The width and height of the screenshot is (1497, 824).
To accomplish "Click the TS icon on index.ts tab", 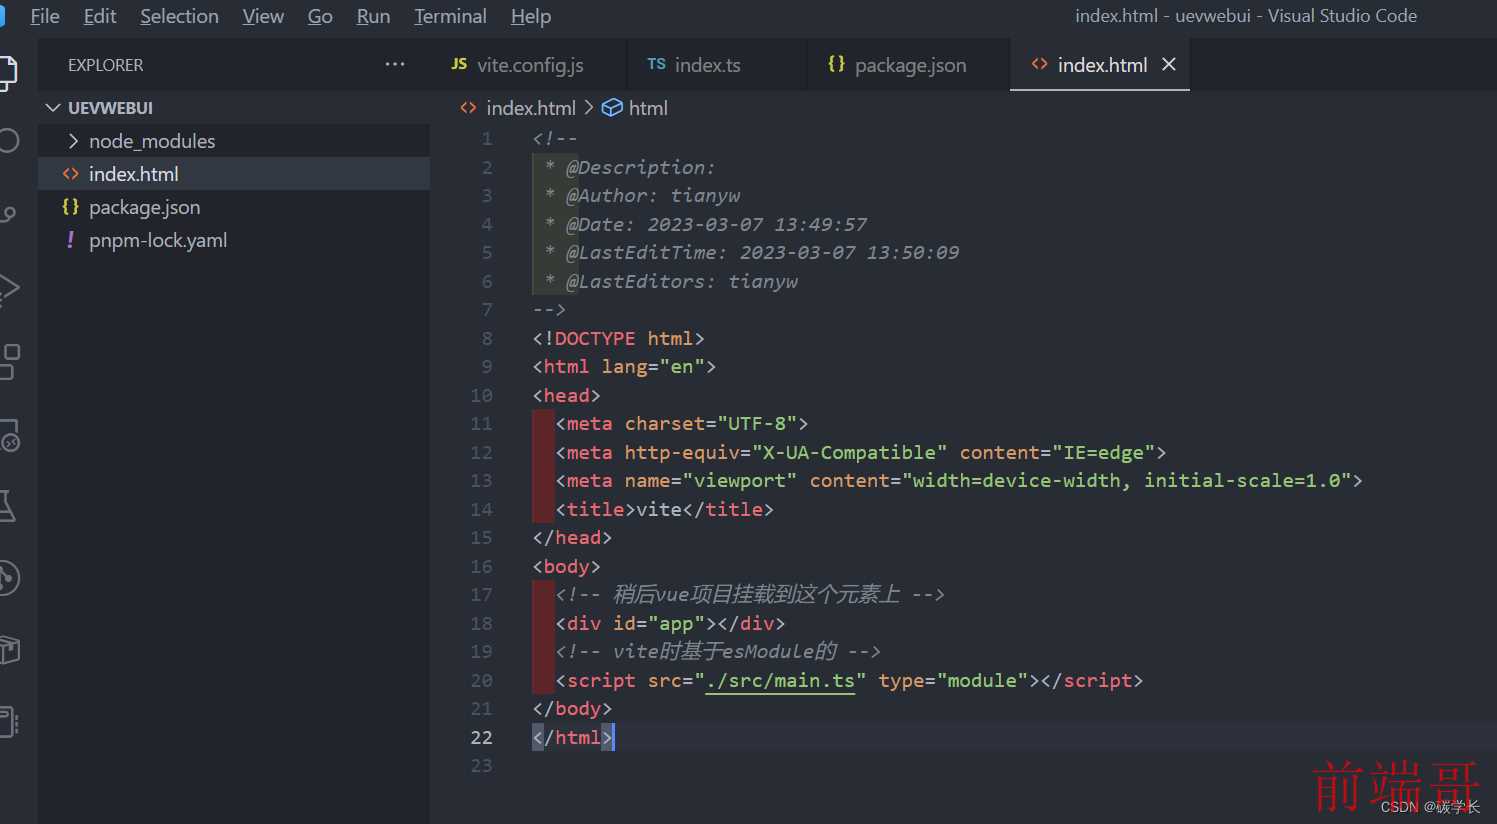I will coord(656,64).
